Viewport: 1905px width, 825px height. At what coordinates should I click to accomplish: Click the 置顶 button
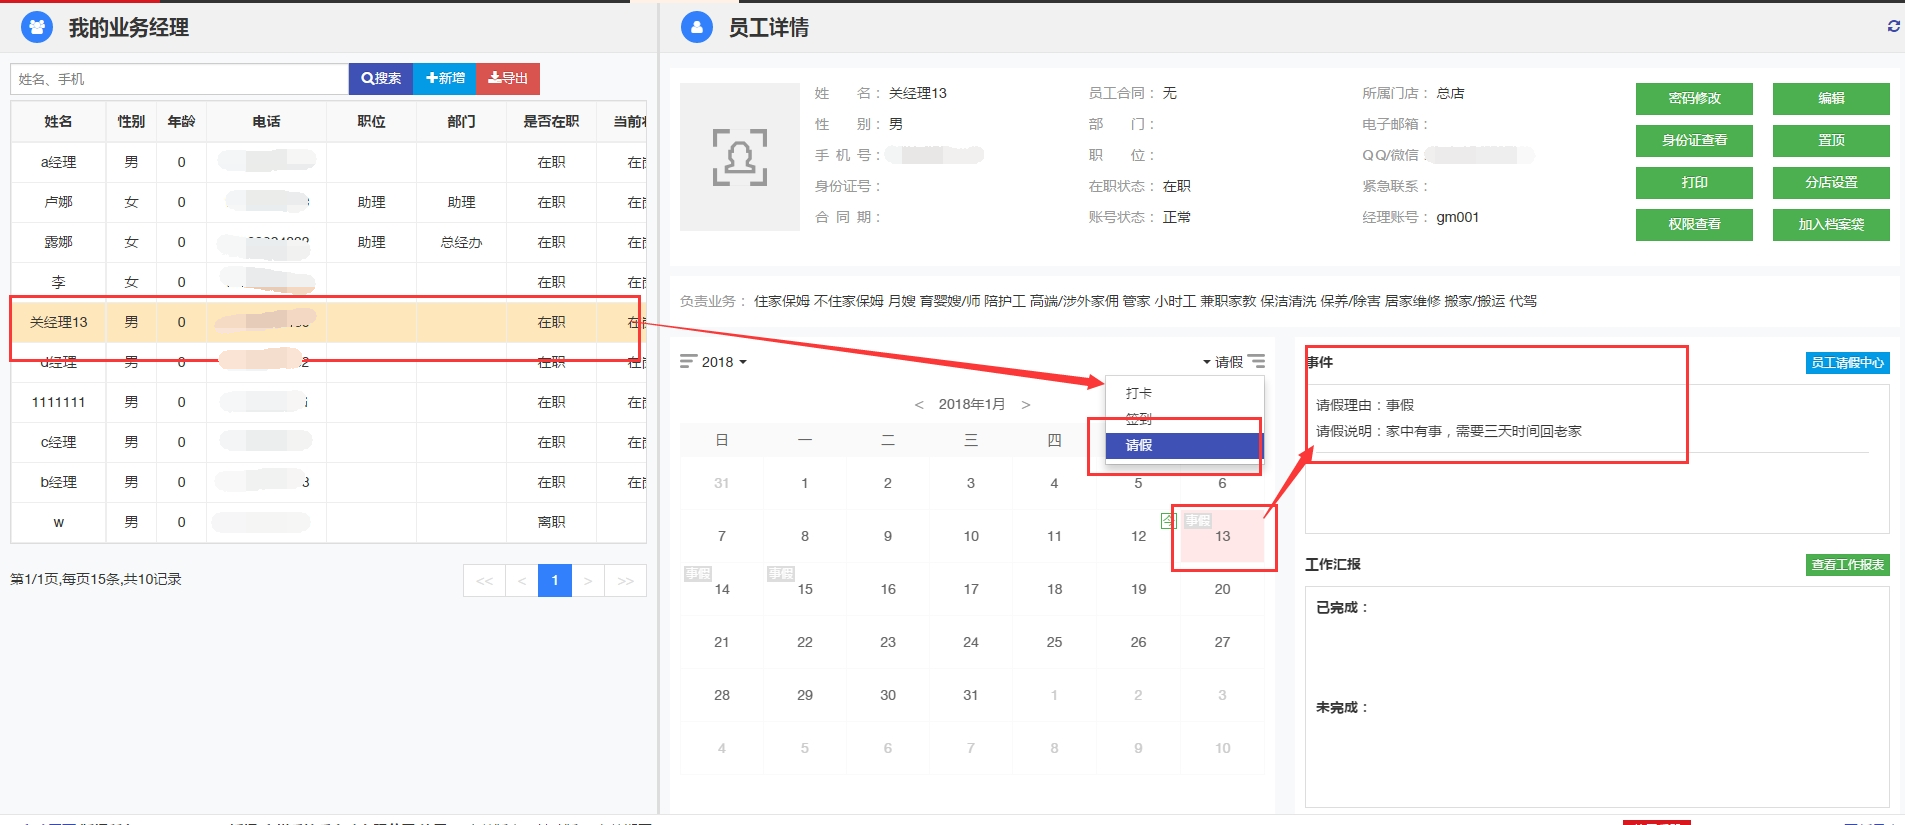[1831, 140]
